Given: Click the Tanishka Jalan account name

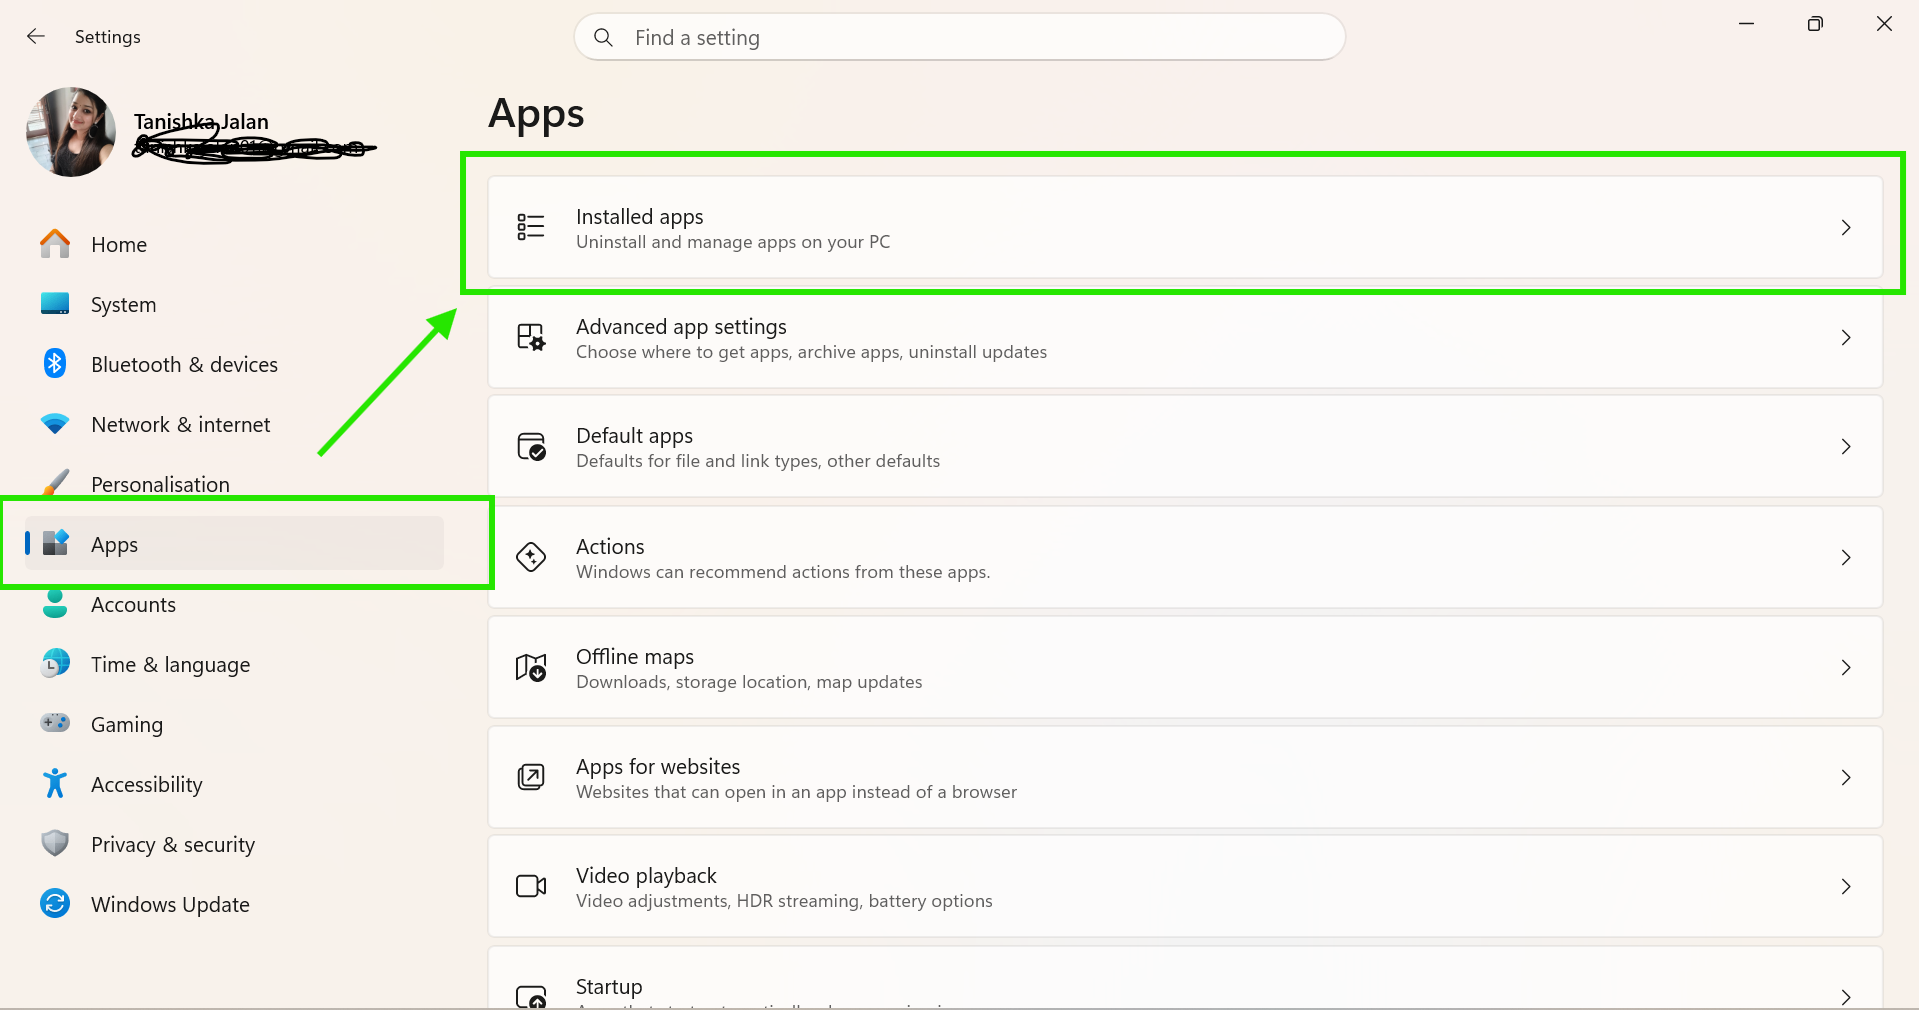Looking at the screenshot, I should pos(201,122).
